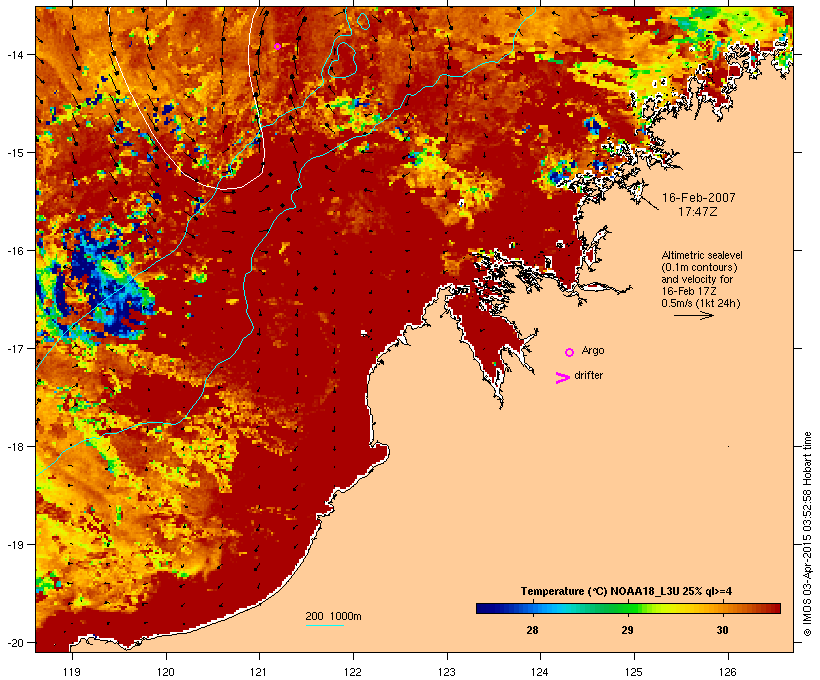Click the '-16' latitude axis label
This screenshot has height=680, width=820.
(14, 251)
